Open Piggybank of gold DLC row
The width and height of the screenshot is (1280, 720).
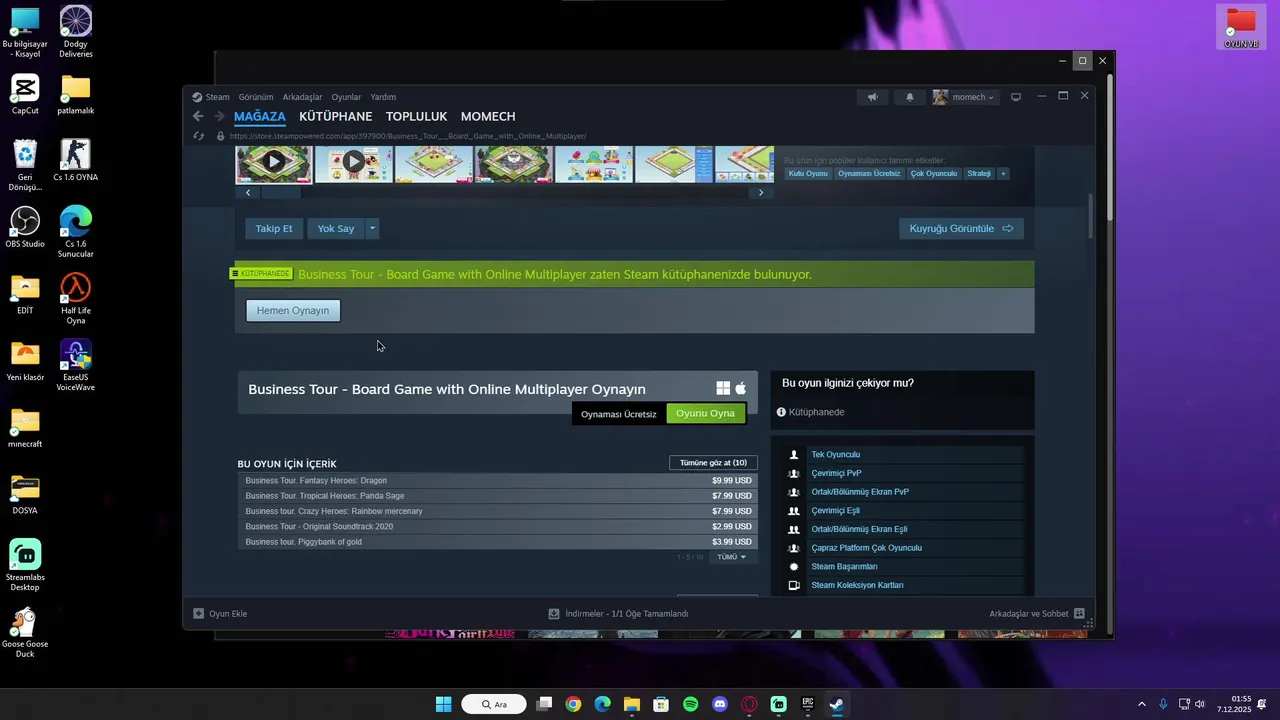tap(498, 542)
